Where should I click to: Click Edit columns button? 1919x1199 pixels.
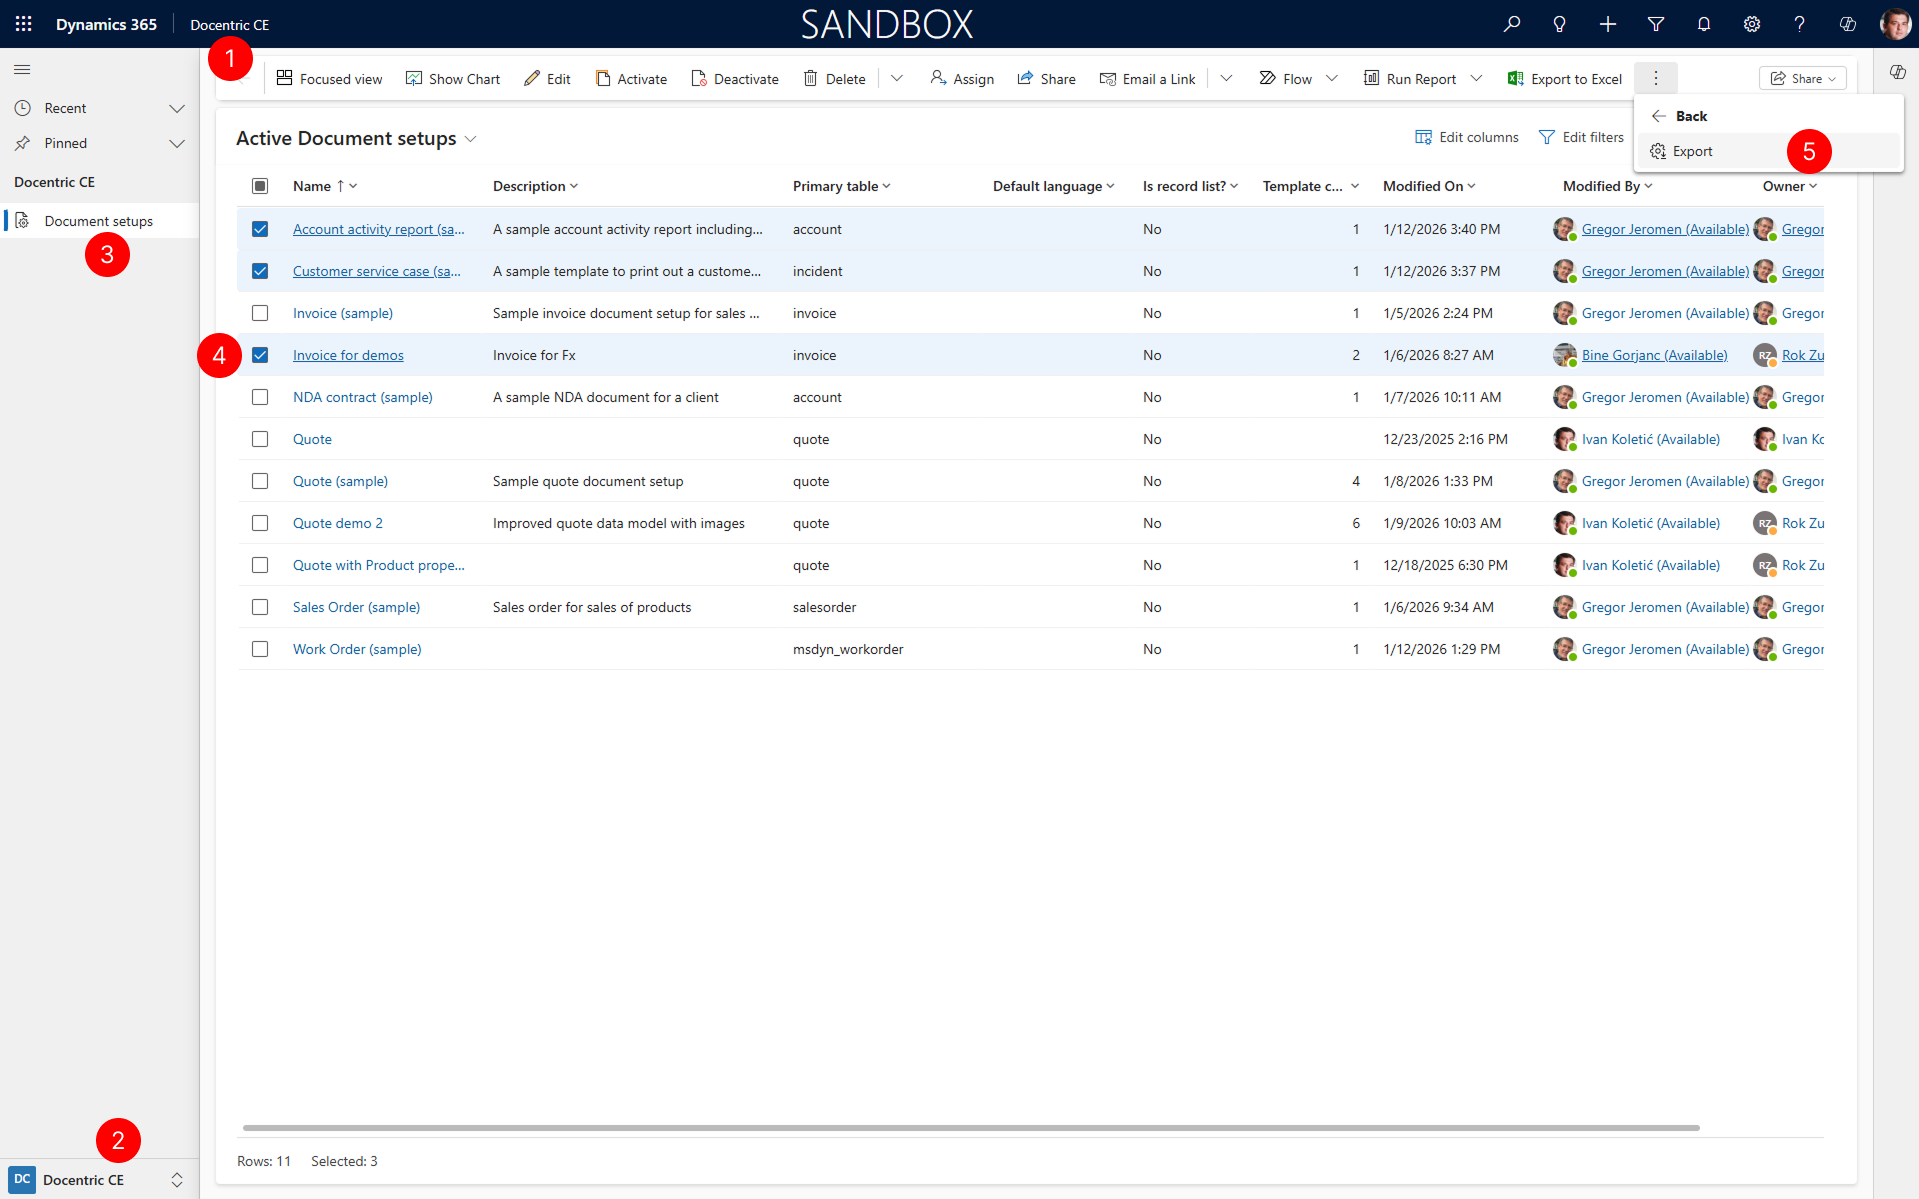1467,137
